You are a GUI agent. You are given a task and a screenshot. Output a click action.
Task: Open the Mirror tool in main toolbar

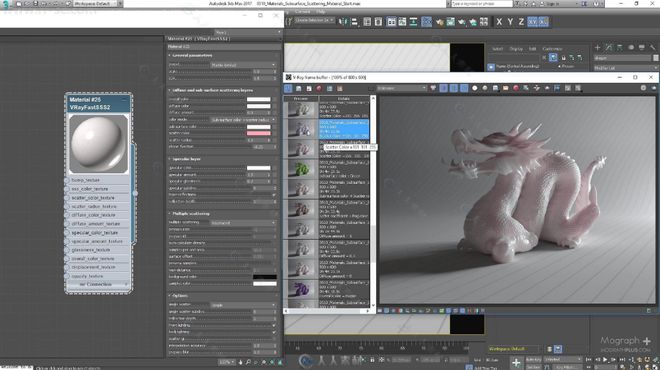point(343,22)
